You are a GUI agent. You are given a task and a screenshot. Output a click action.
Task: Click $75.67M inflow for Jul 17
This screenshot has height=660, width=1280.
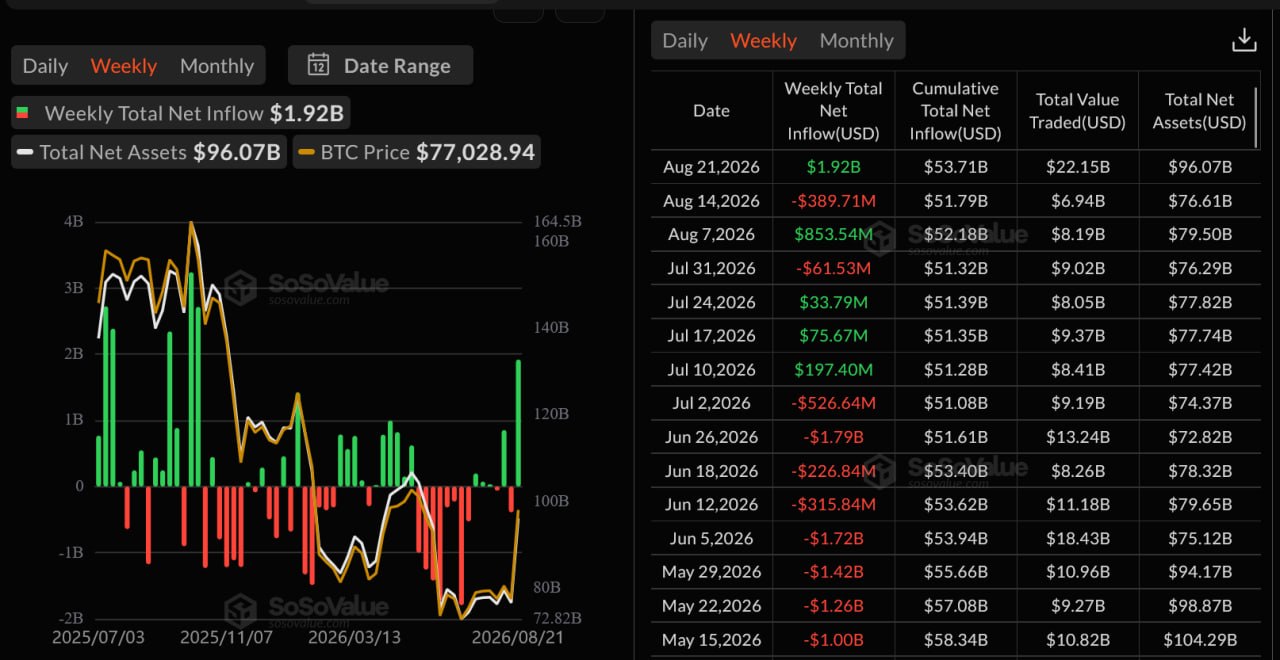[x=833, y=336]
